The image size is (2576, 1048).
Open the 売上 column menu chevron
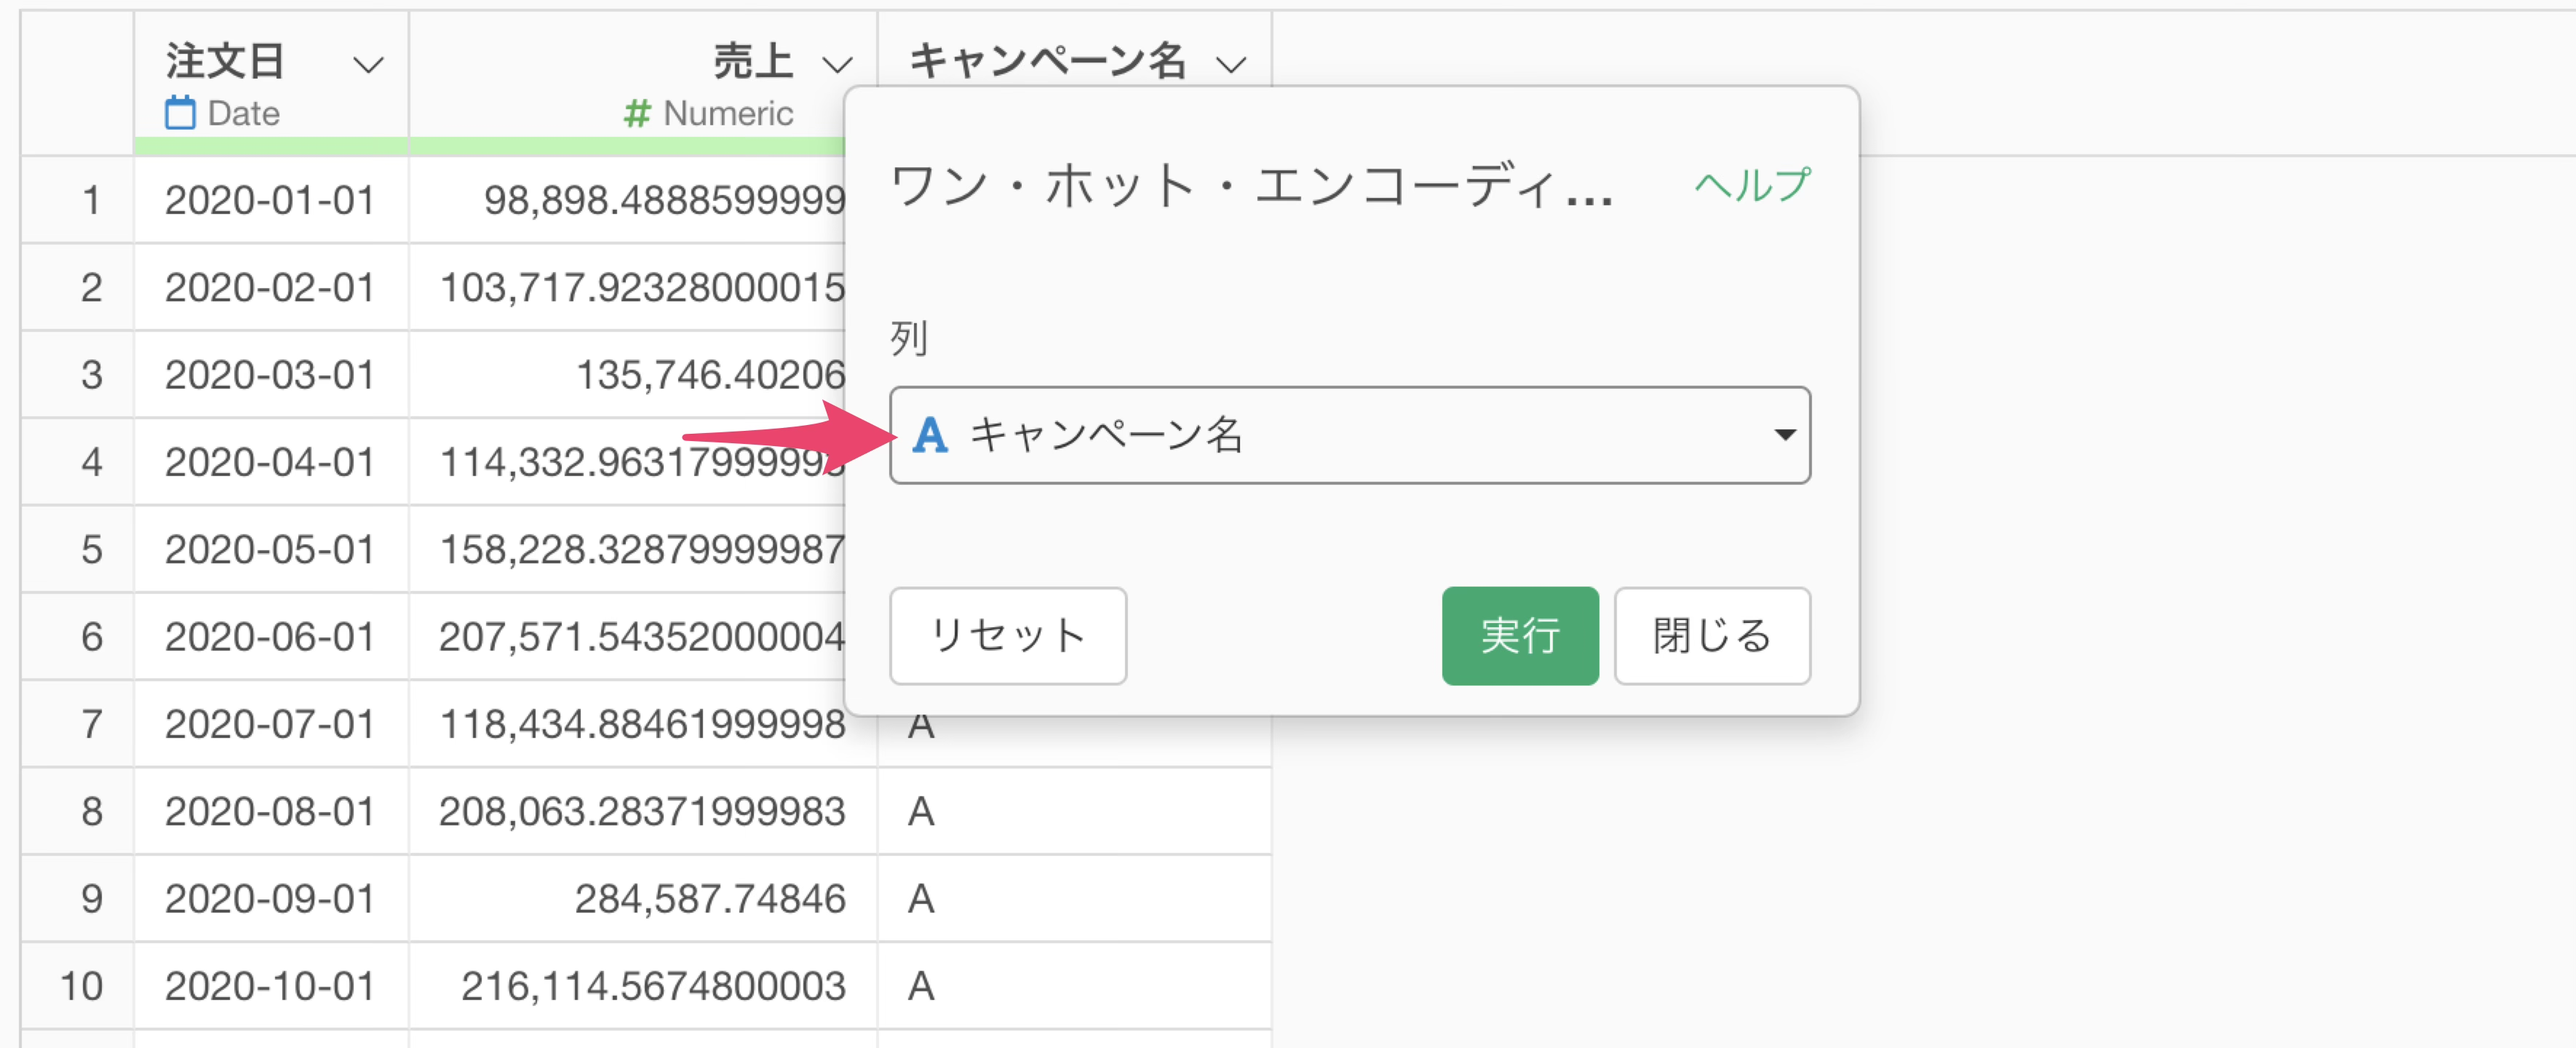click(837, 65)
